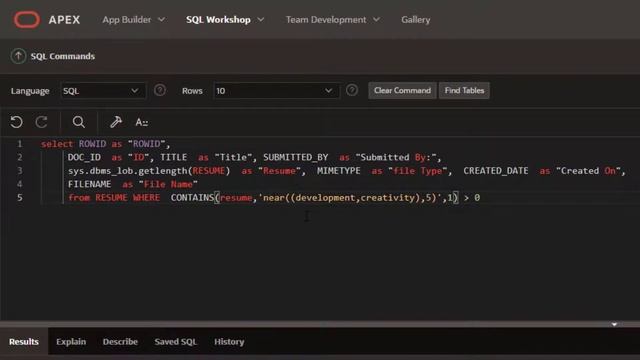The width and height of the screenshot is (640, 360).
Task: Switch to Describe tab
Action: [x=120, y=342]
